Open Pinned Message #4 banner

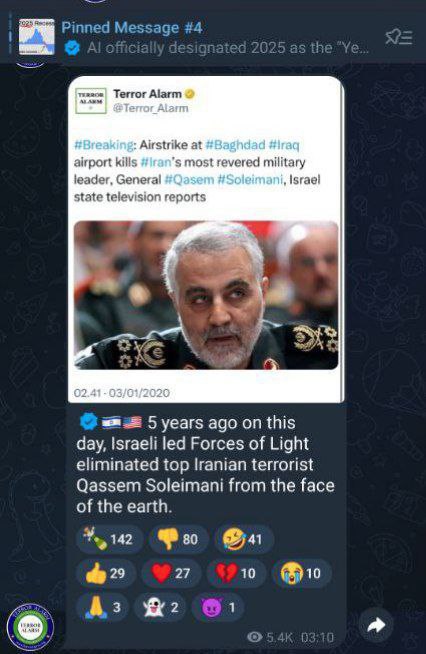(x=213, y=38)
